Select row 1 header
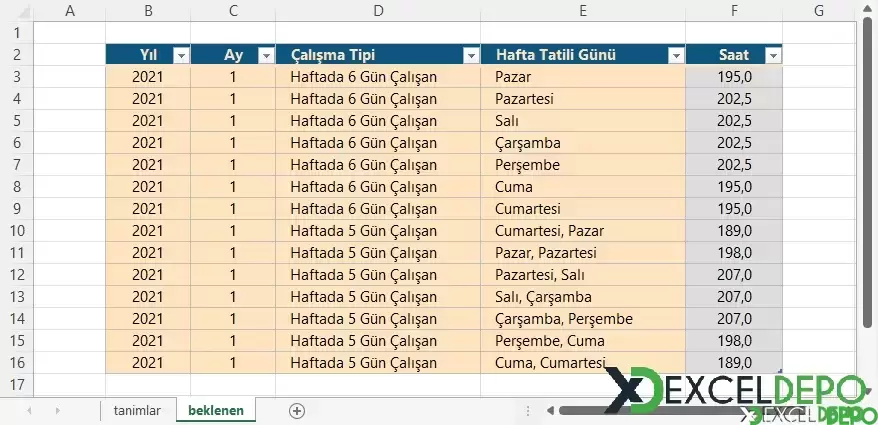The width and height of the screenshot is (878, 425). (17, 32)
